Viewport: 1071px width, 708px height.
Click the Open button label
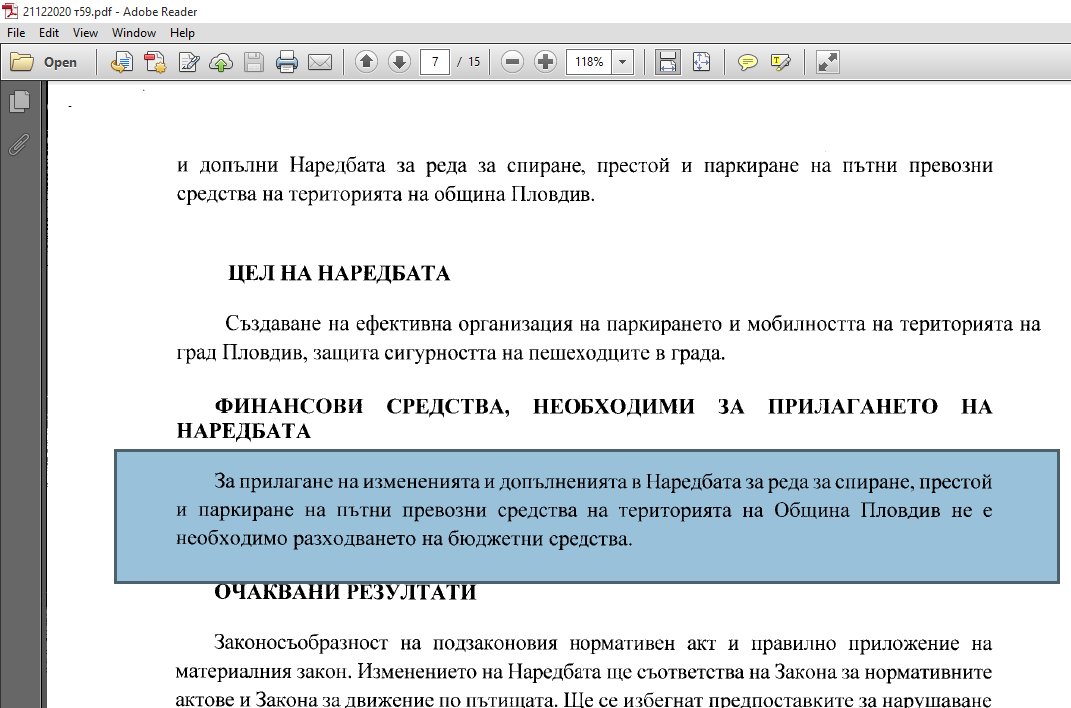[60, 62]
